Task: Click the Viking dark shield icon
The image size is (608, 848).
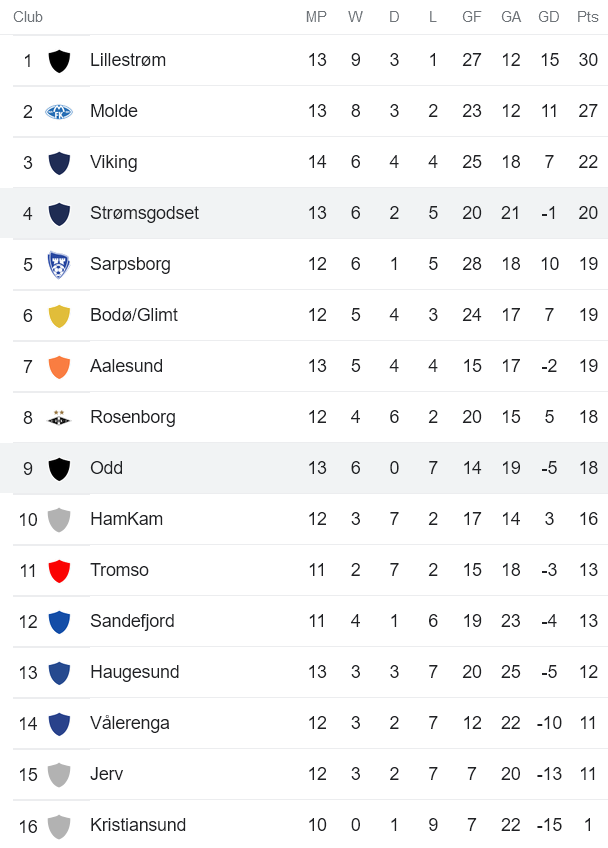Action: click(59, 163)
